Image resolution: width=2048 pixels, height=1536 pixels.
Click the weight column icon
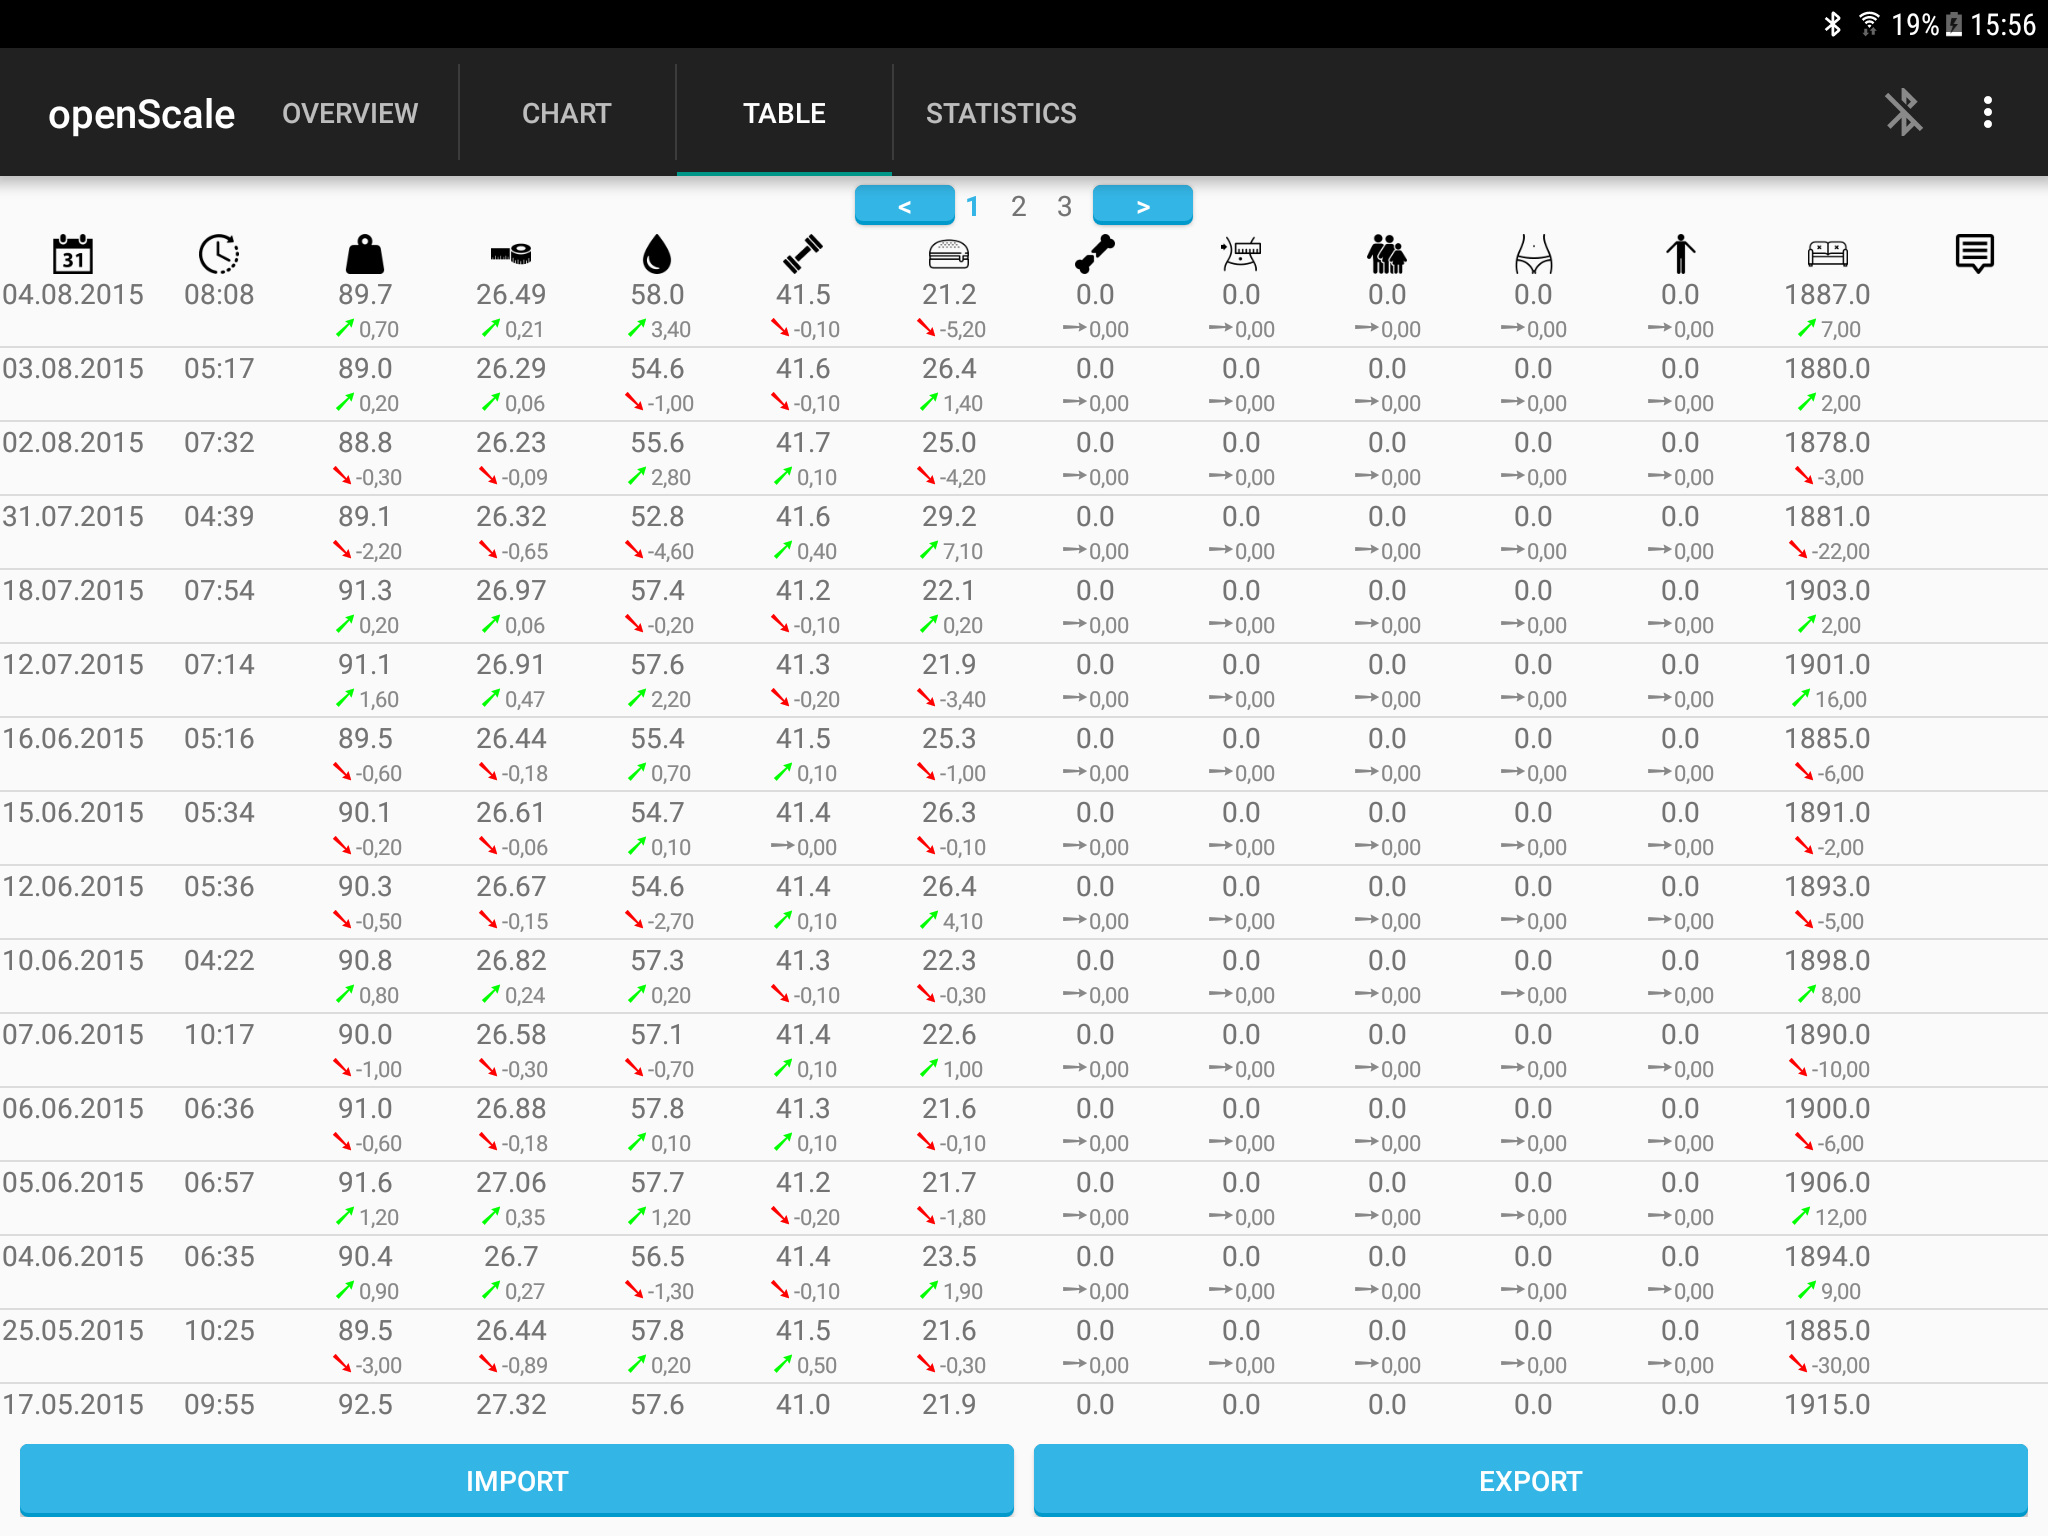coord(365,254)
